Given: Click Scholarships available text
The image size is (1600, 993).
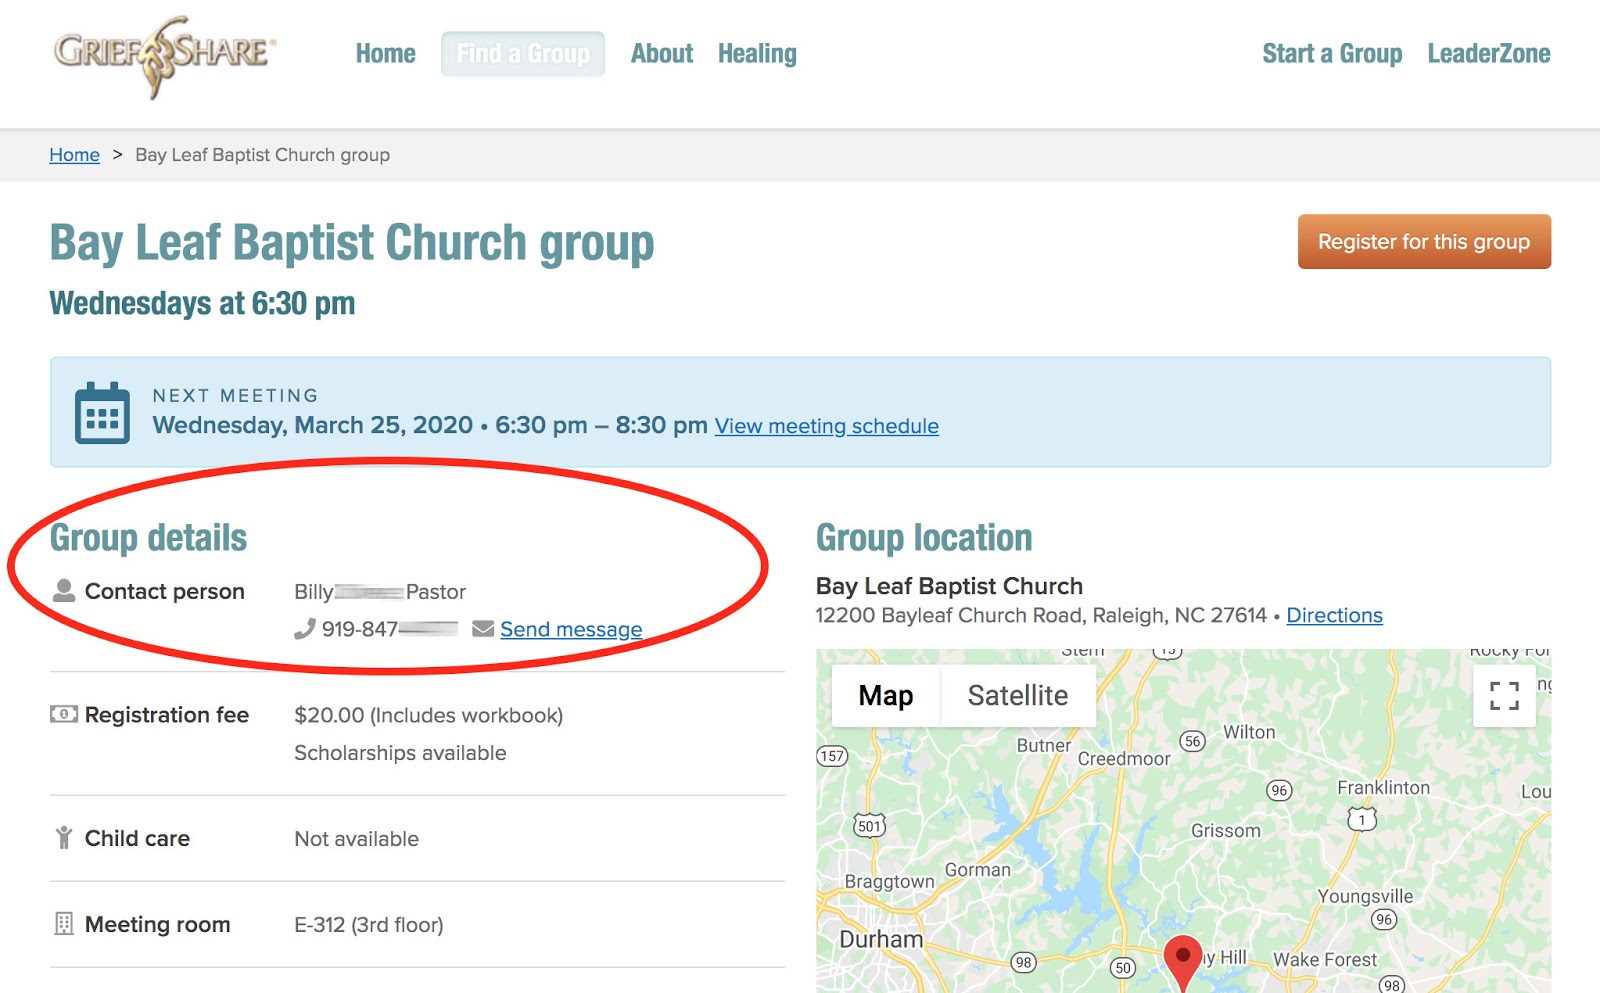Looking at the screenshot, I should point(400,753).
